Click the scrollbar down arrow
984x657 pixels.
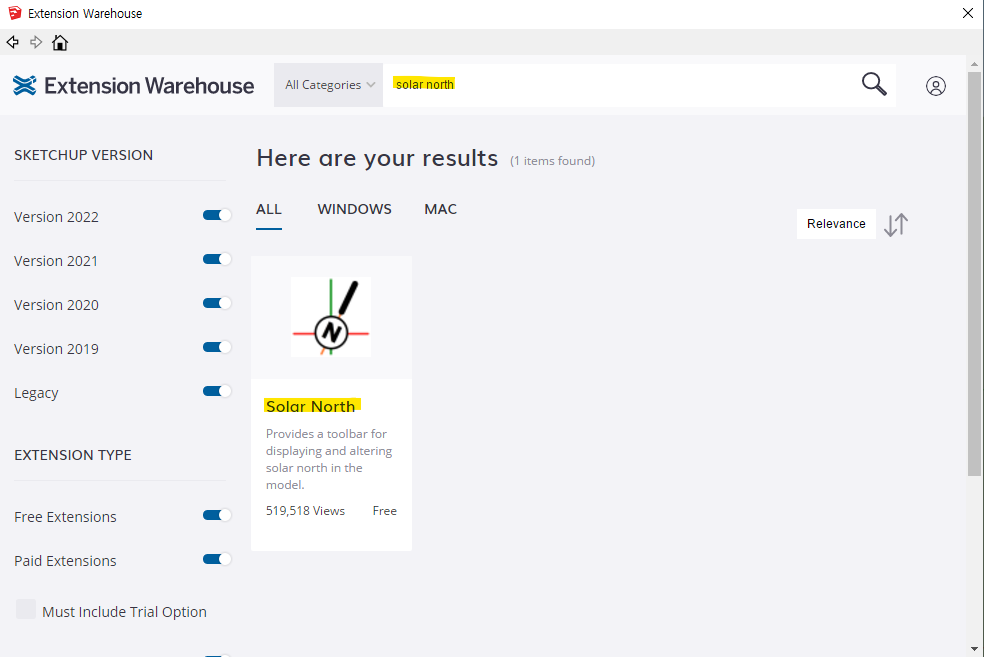974,649
